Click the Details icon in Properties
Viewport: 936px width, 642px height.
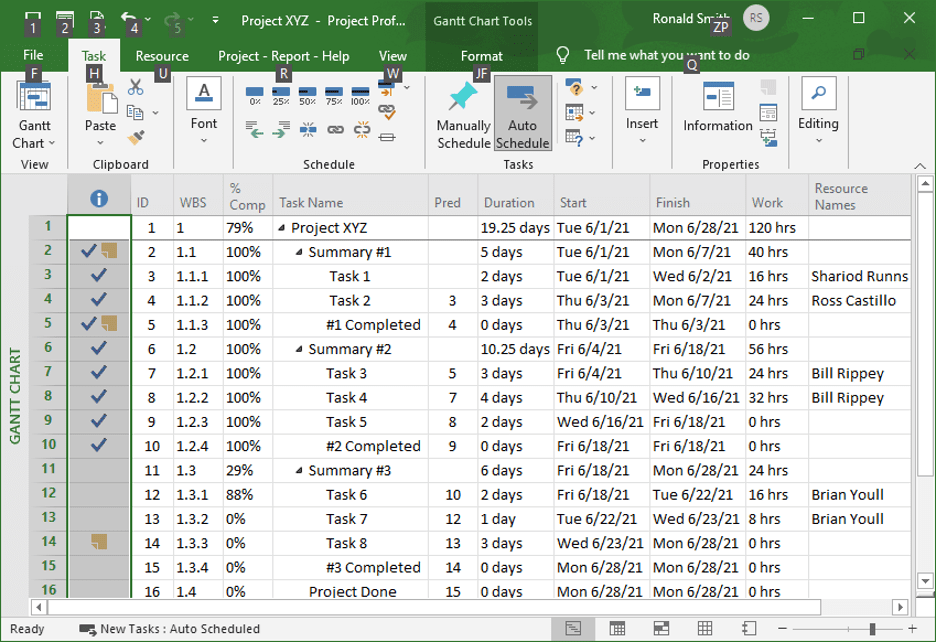coord(768,112)
